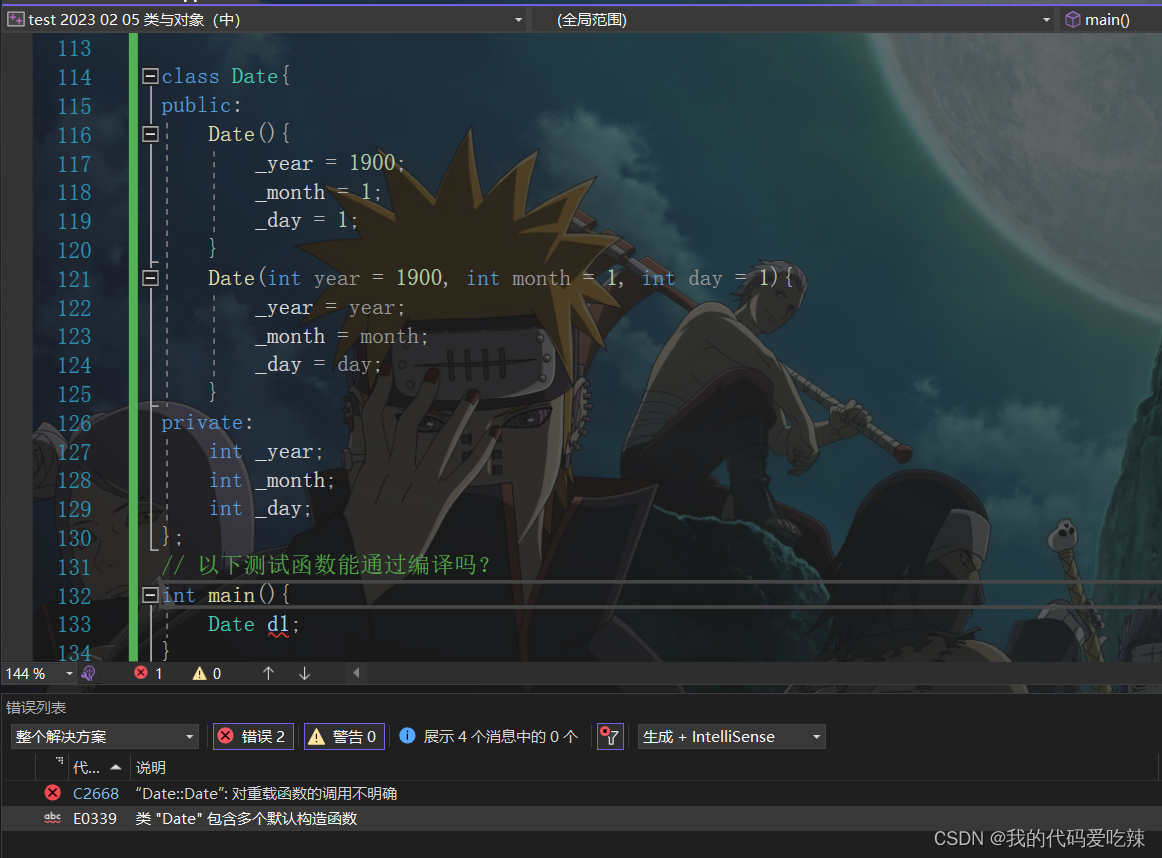This screenshot has width=1162, height=858.
Task: Click the horizontal scroll left arrow
Action: pos(356,673)
